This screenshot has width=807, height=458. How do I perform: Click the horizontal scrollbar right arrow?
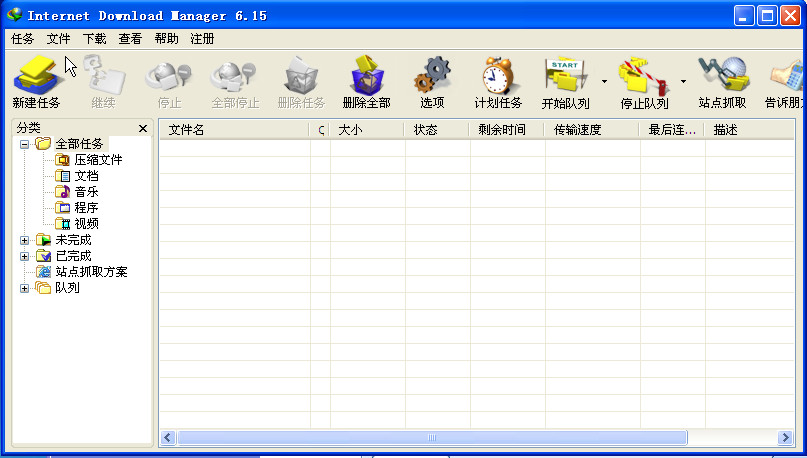coord(785,437)
